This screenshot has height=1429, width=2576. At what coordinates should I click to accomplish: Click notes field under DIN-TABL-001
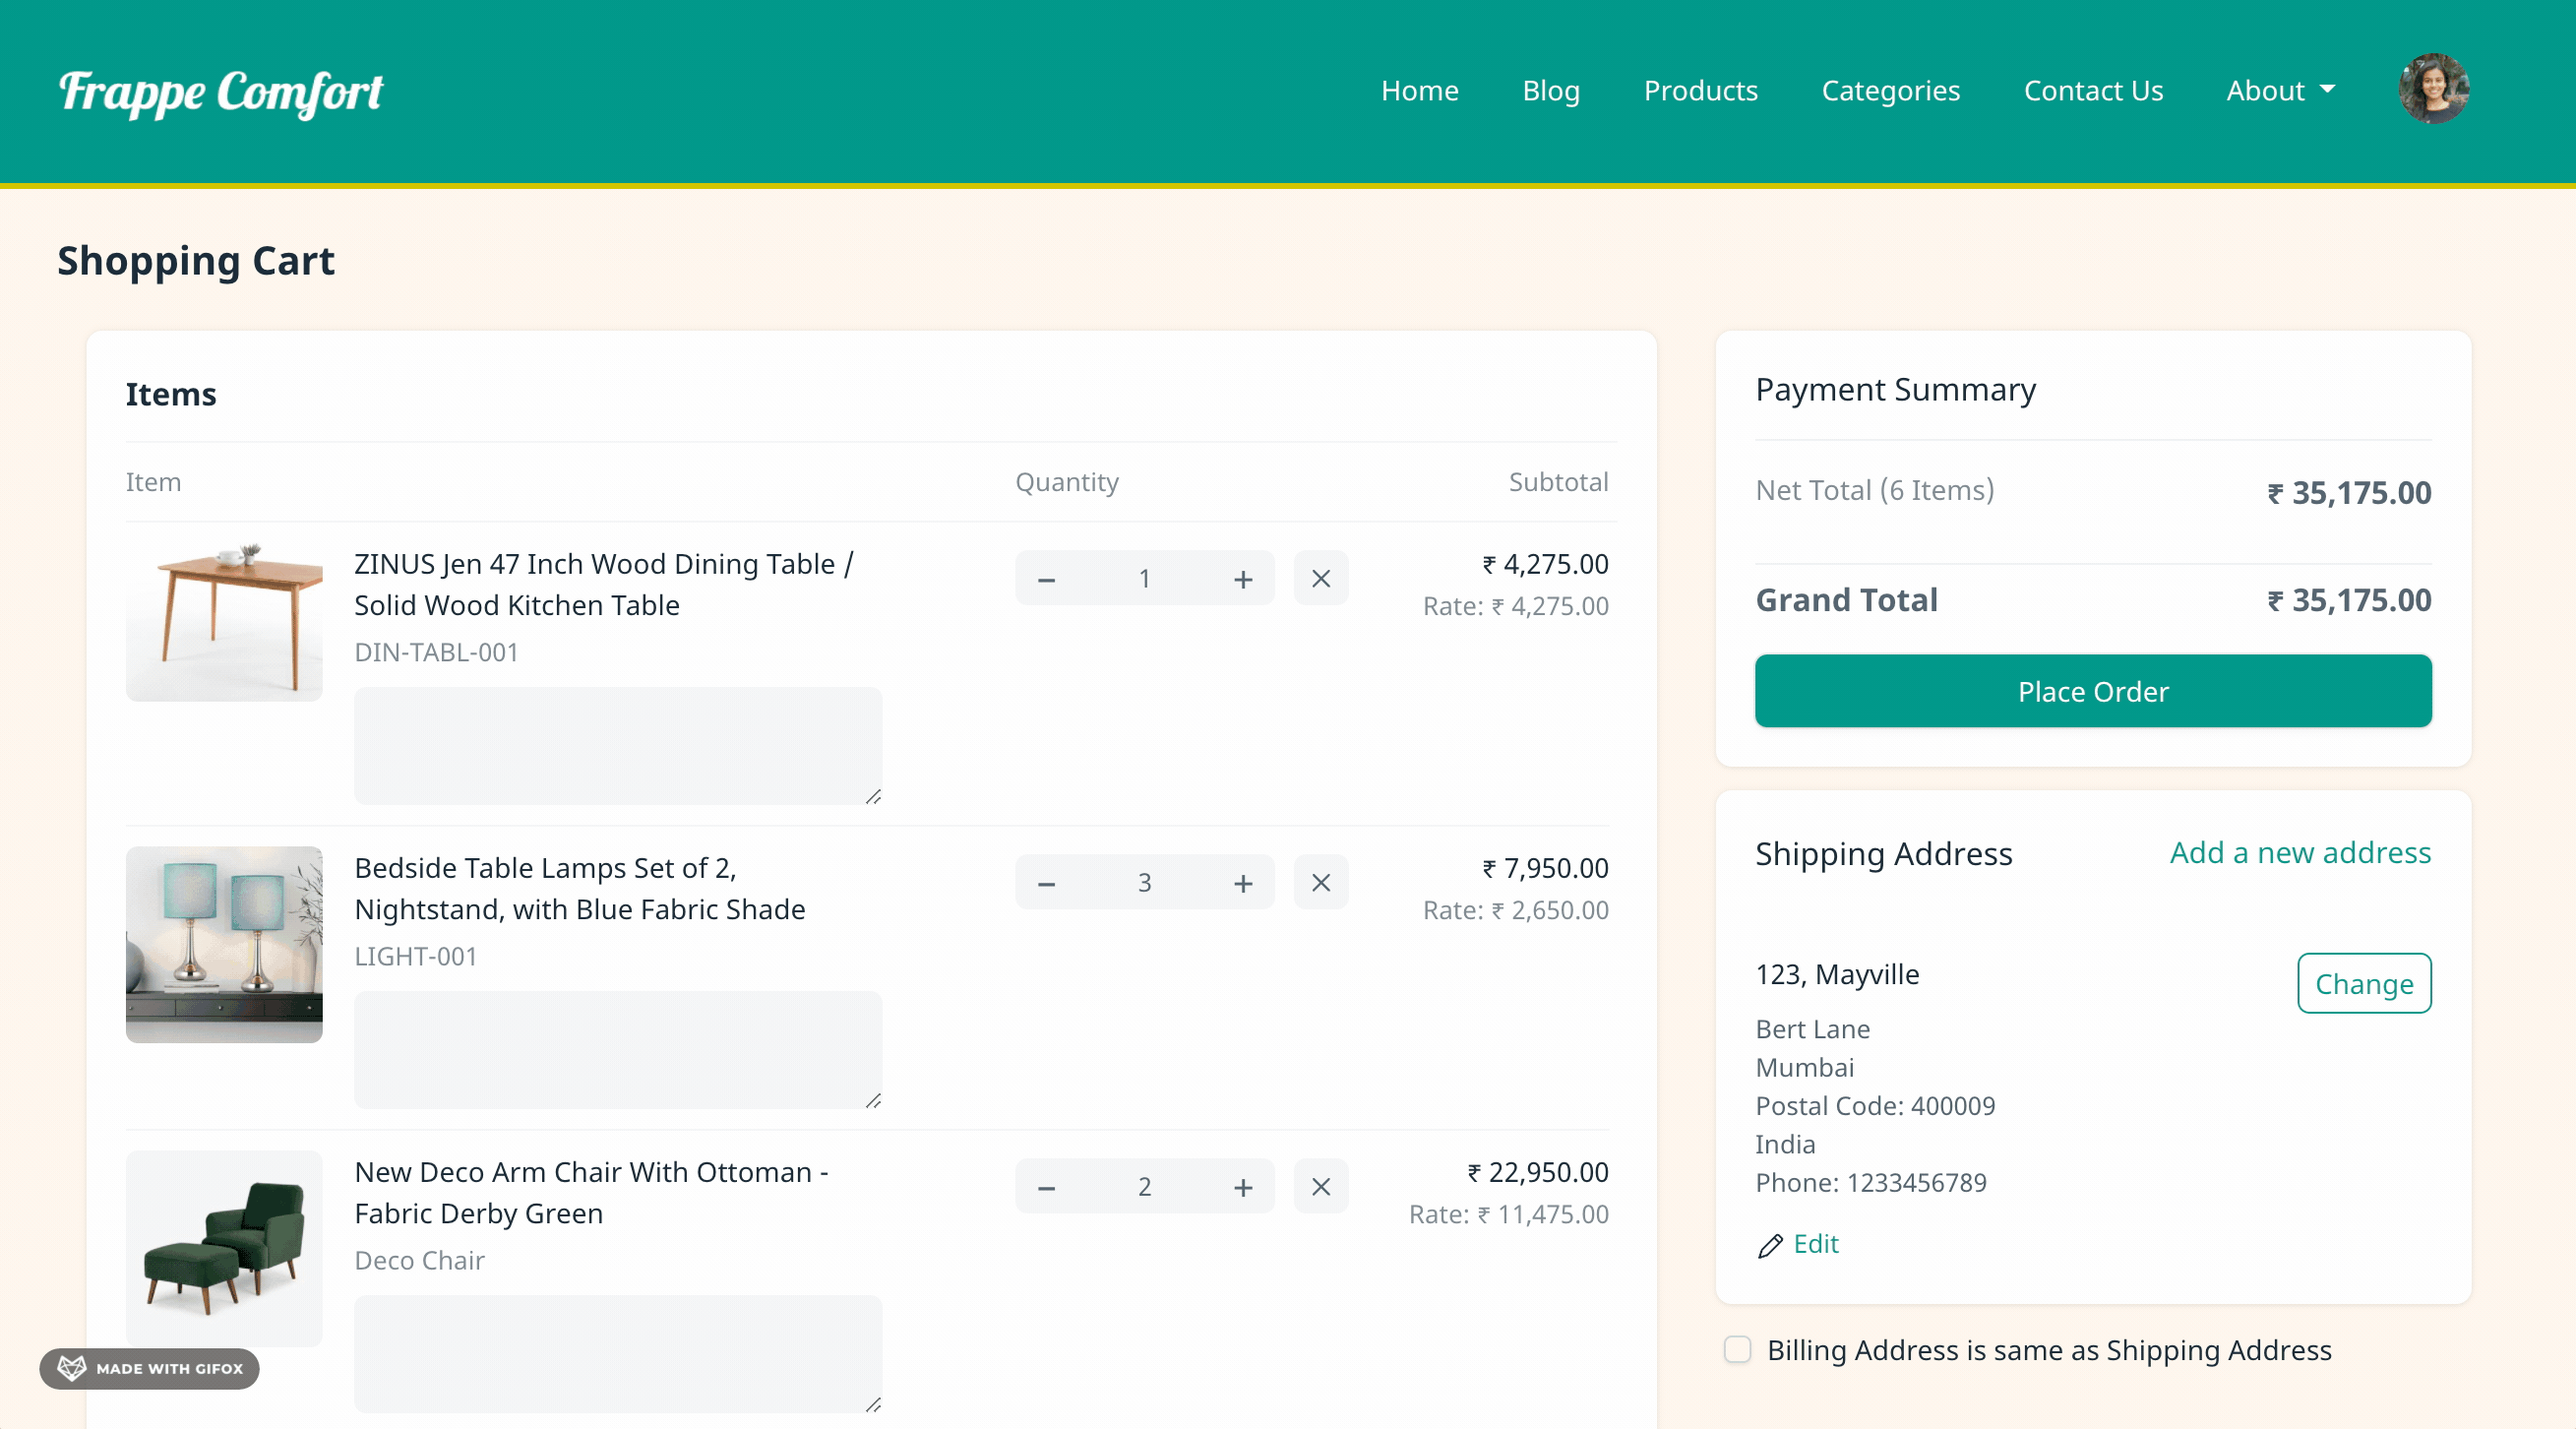pyautogui.click(x=619, y=746)
